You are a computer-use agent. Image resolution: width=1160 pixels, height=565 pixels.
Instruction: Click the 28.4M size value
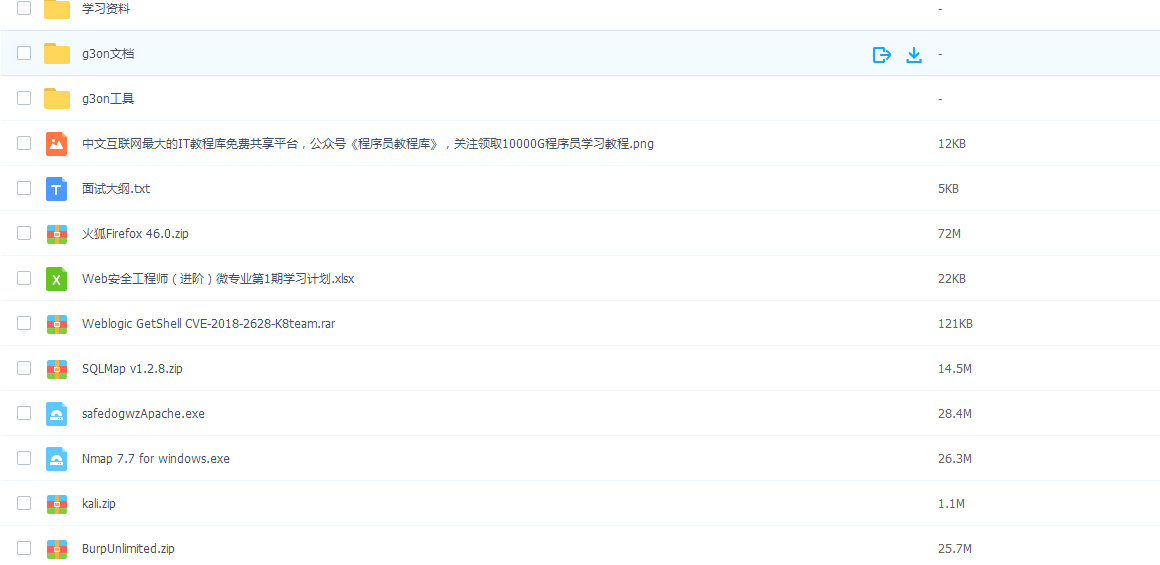pos(954,414)
